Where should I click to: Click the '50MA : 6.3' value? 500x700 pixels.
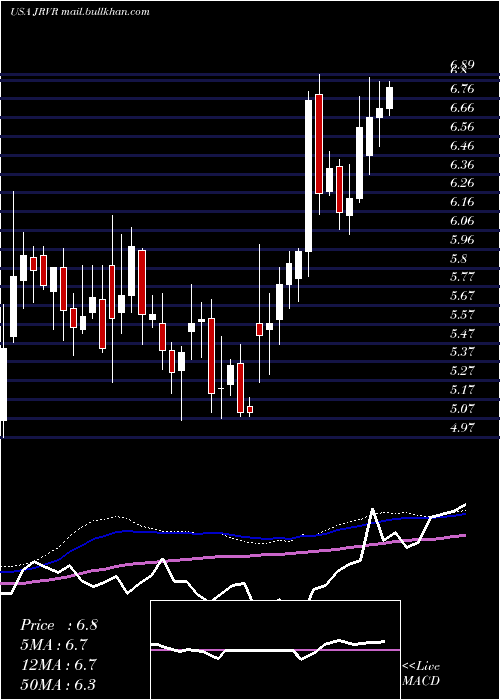(58, 684)
